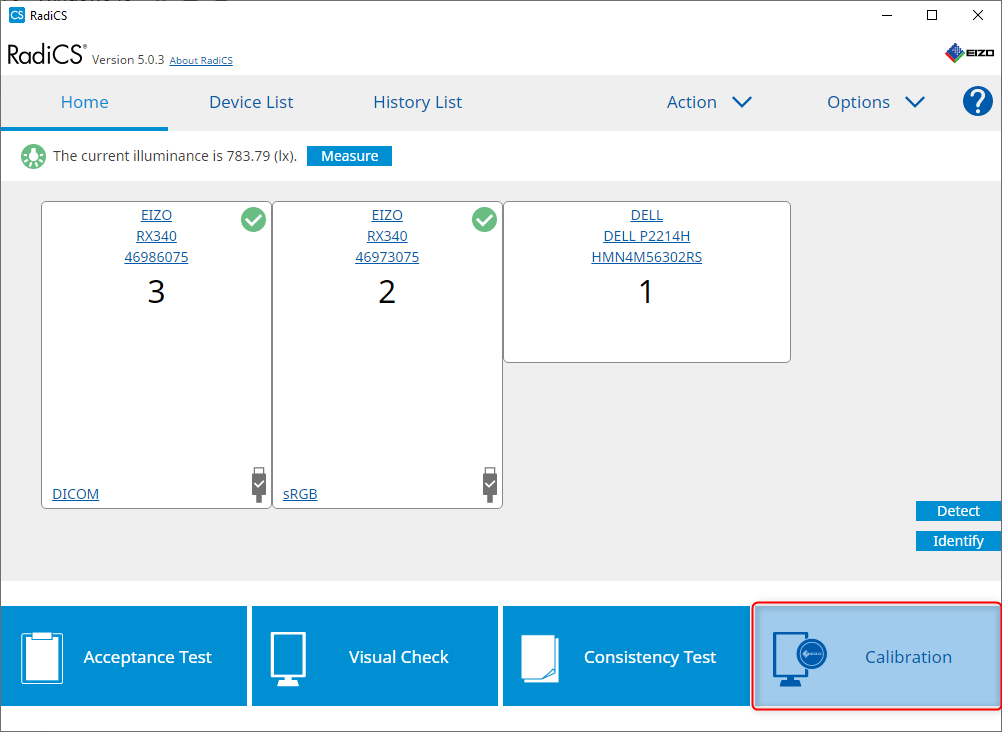The width and height of the screenshot is (1002, 732).
Task: Open the sRGB mode link on monitor 2
Action: 300,494
